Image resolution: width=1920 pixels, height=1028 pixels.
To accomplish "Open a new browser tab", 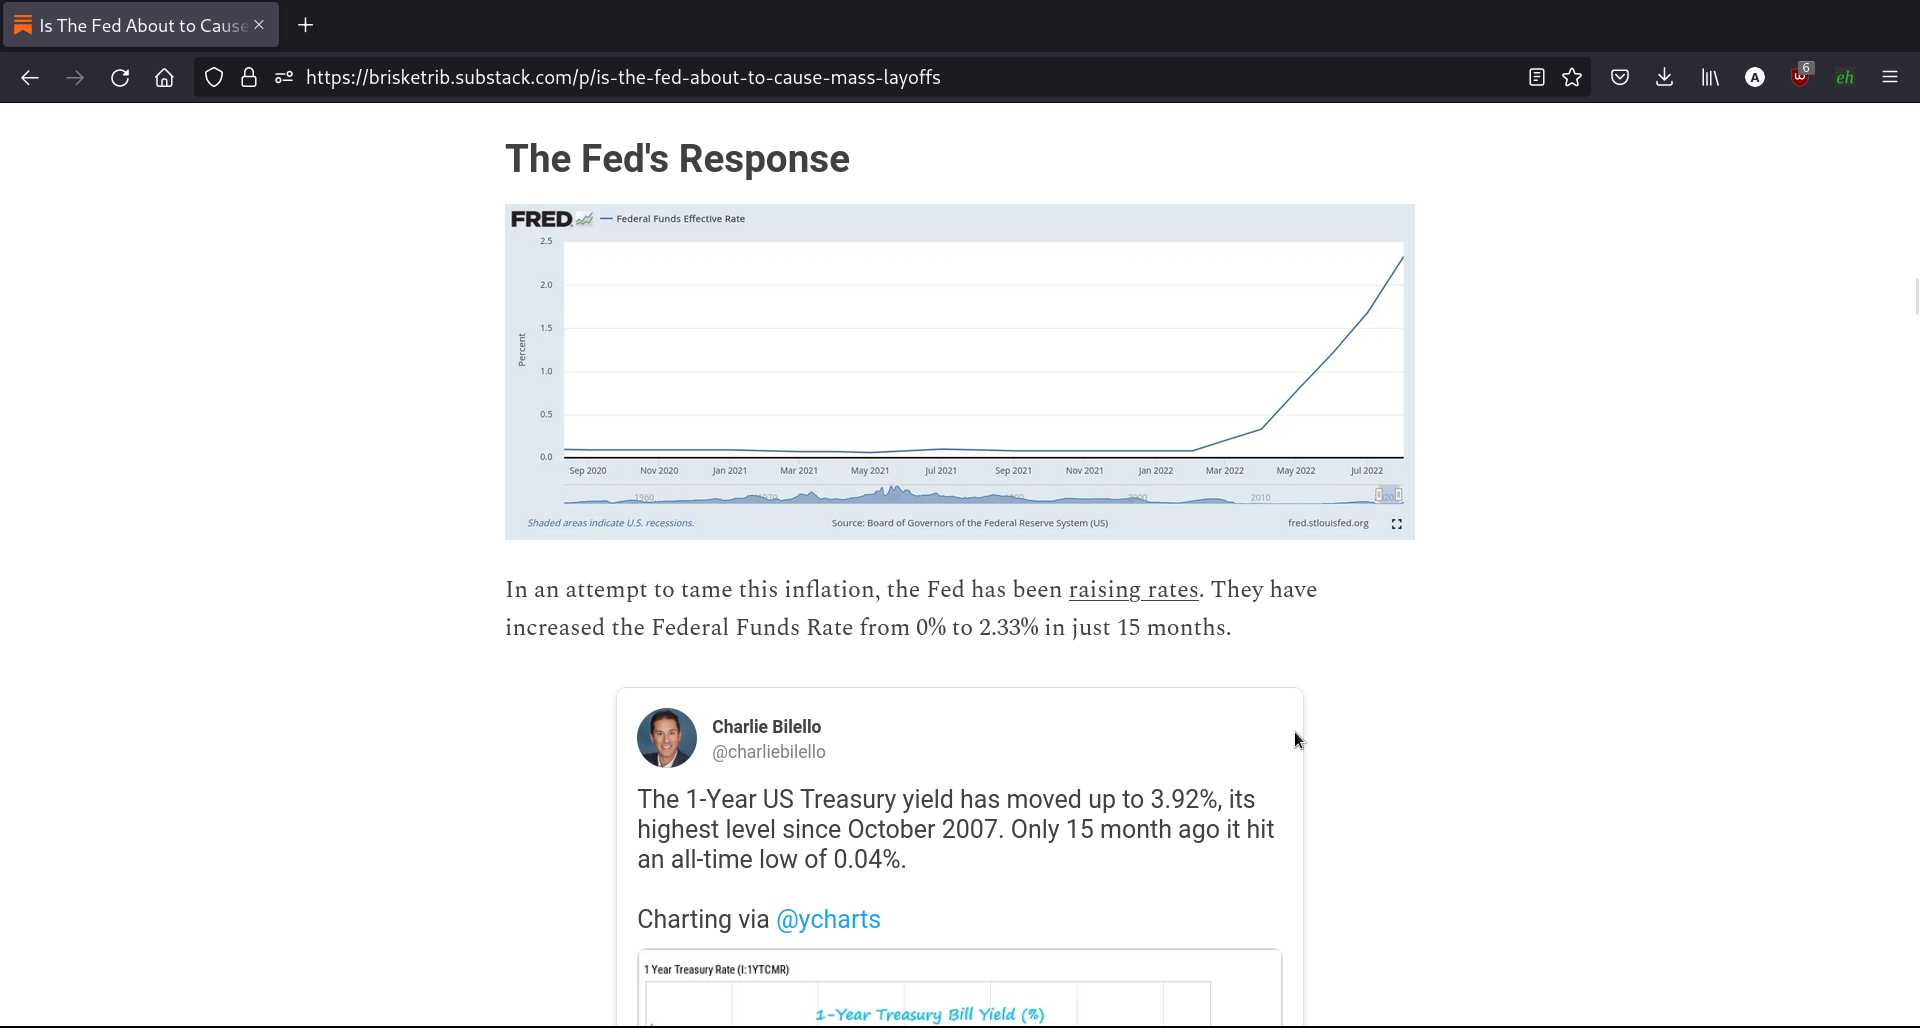I will coord(306,26).
